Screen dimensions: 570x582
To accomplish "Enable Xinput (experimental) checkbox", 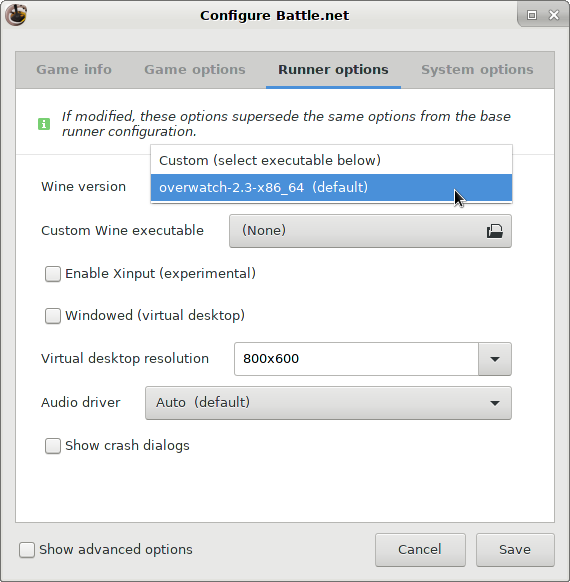I will click(53, 274).
